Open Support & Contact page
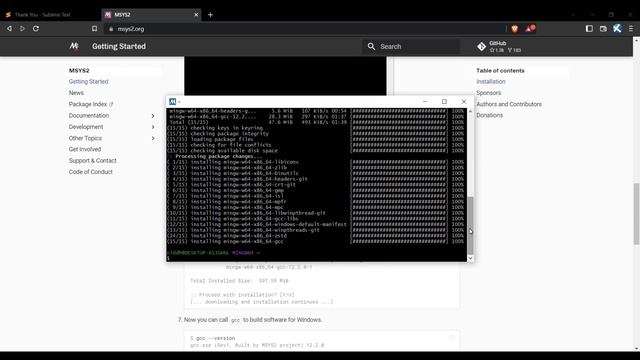The height and width of the screenshot is (360, 640). coord(93,161)
